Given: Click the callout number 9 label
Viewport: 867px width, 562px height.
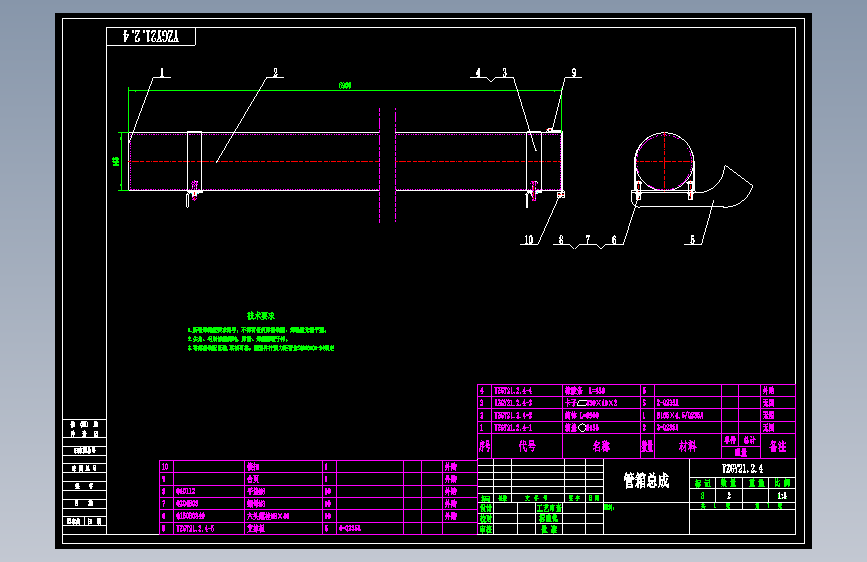Looking at the screenshot, I should tap(574, 72).
